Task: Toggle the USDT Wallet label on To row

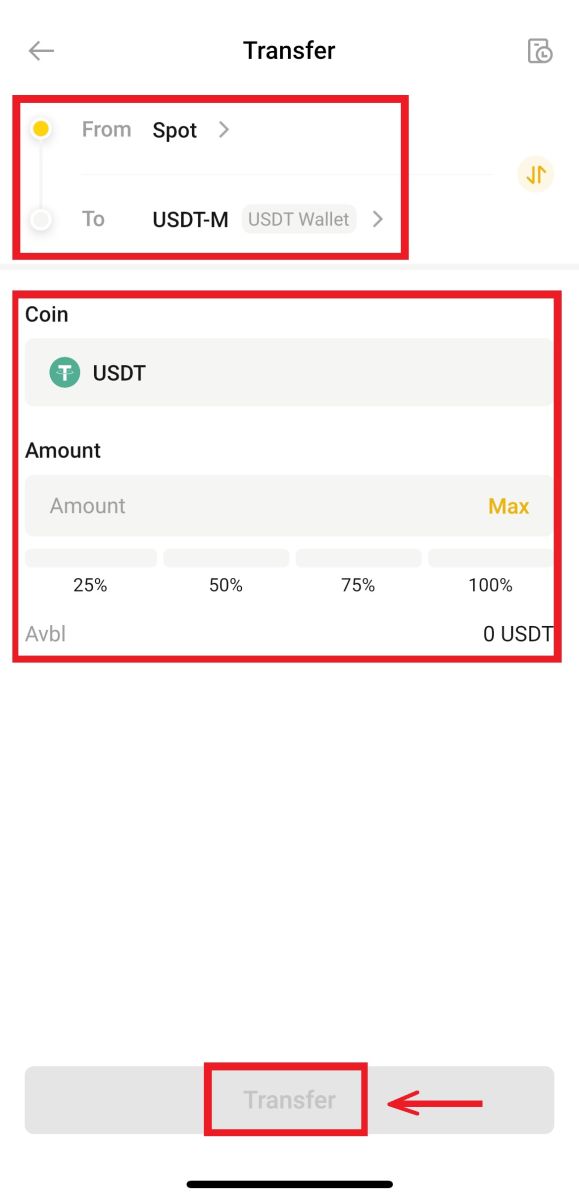Action: [298, 219]
